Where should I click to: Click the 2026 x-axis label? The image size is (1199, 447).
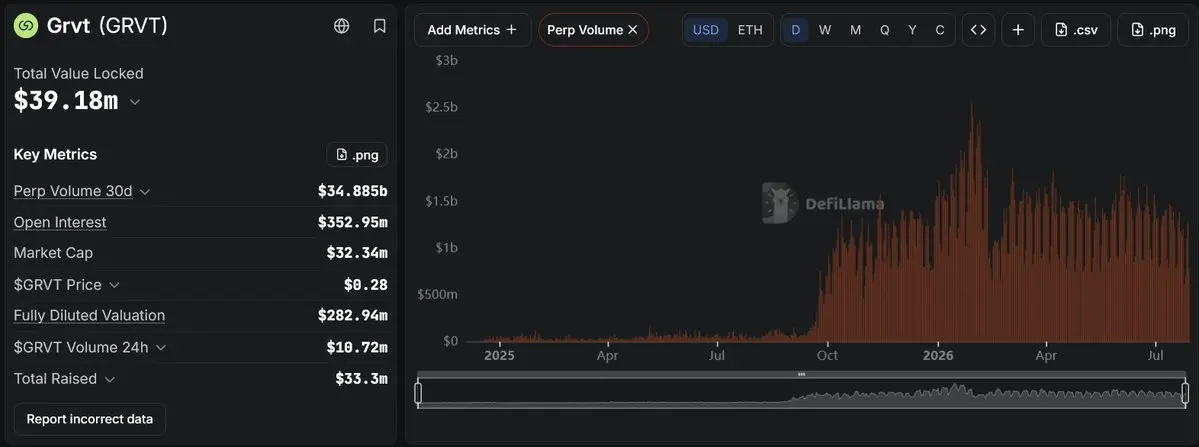coord(937,356)
